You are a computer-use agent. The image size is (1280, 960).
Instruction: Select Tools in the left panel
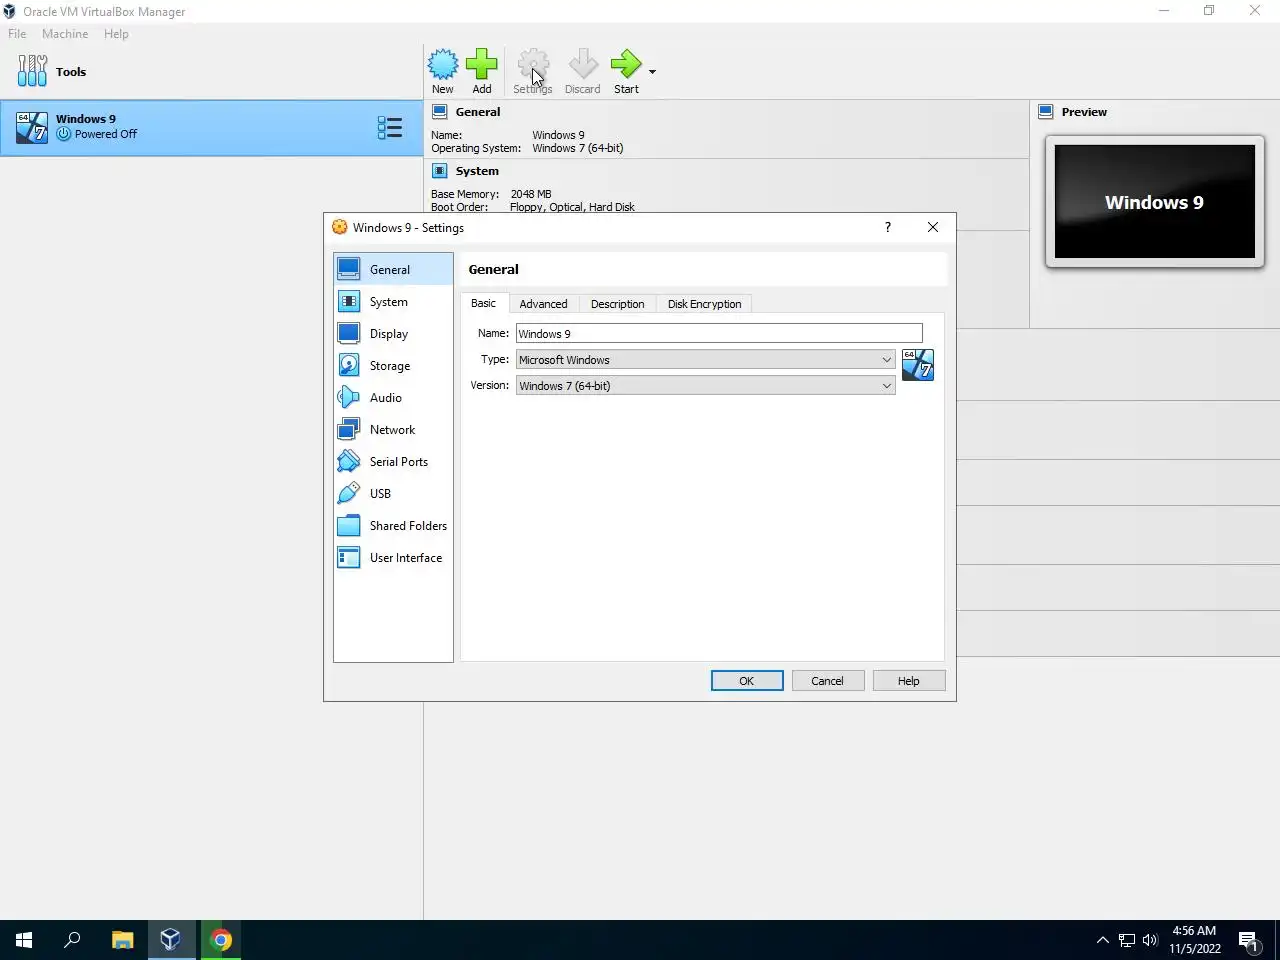(211, 72)
